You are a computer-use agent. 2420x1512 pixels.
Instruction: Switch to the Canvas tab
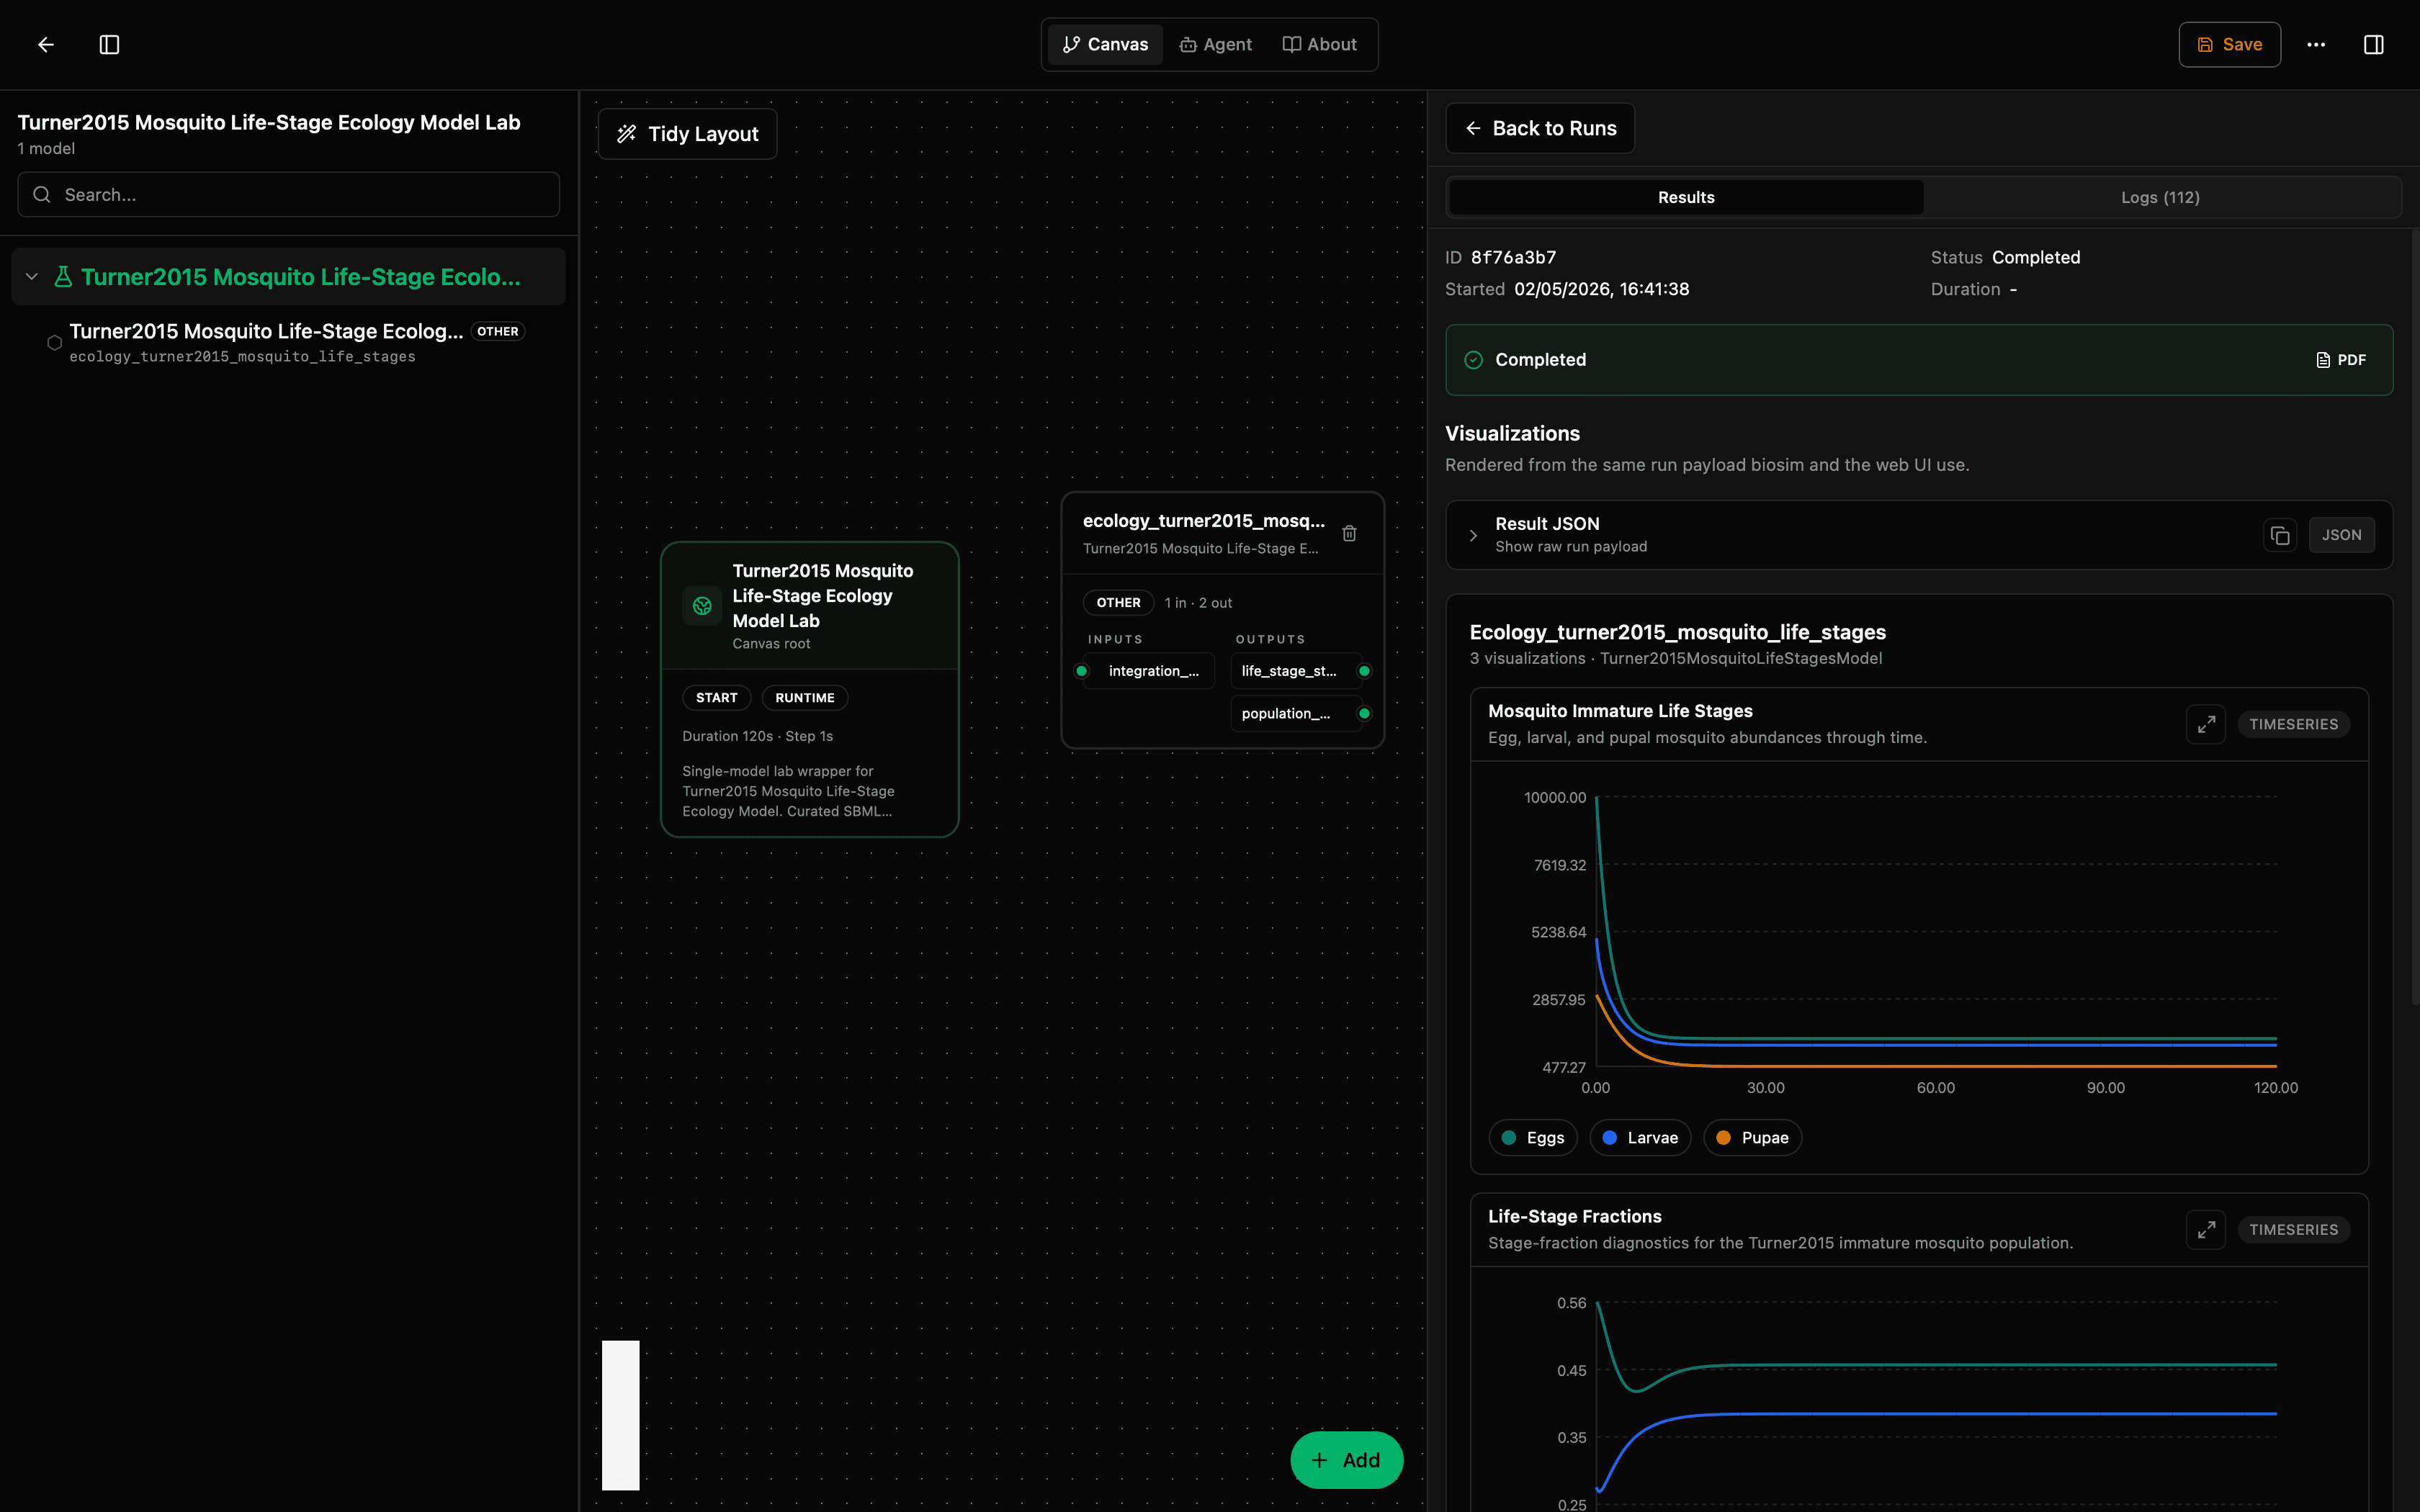coord(1105,44)
